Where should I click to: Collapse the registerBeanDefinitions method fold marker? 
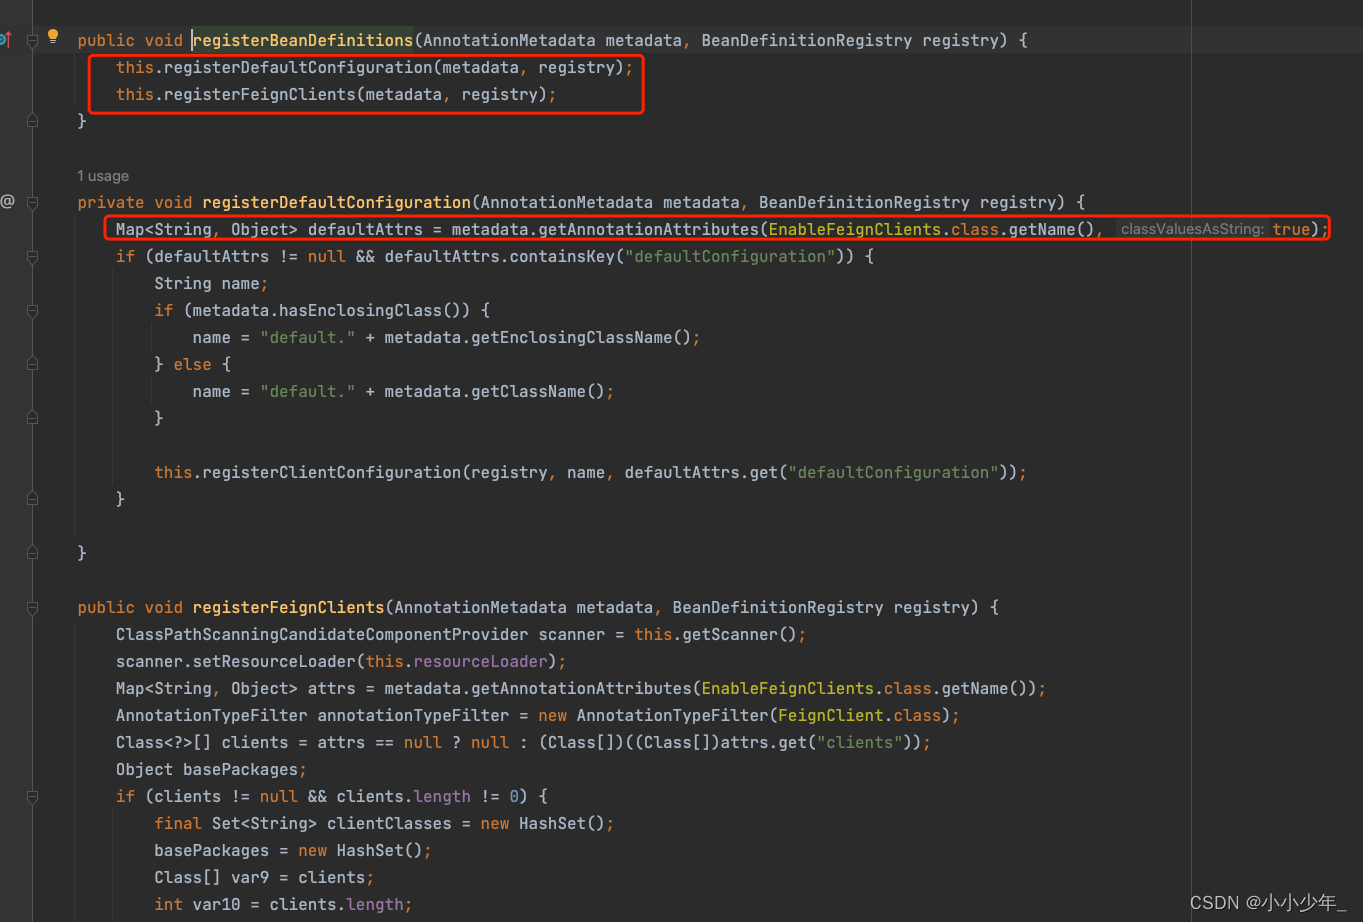tap(32, 40)
